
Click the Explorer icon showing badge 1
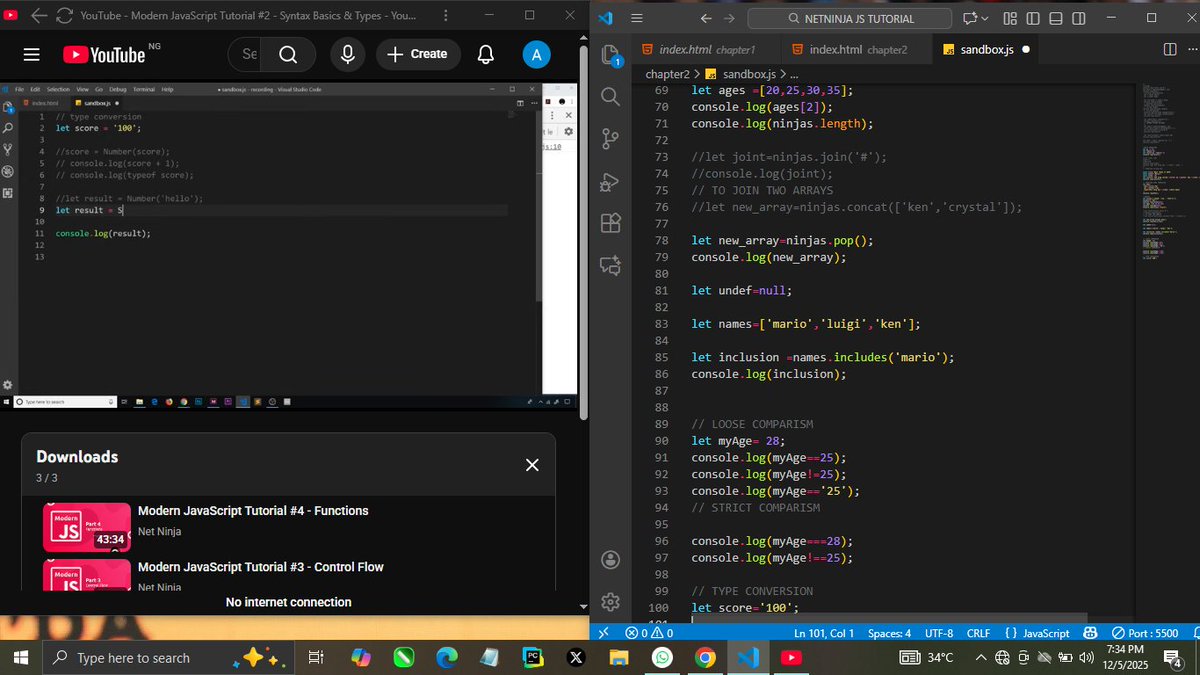(611, 57)
